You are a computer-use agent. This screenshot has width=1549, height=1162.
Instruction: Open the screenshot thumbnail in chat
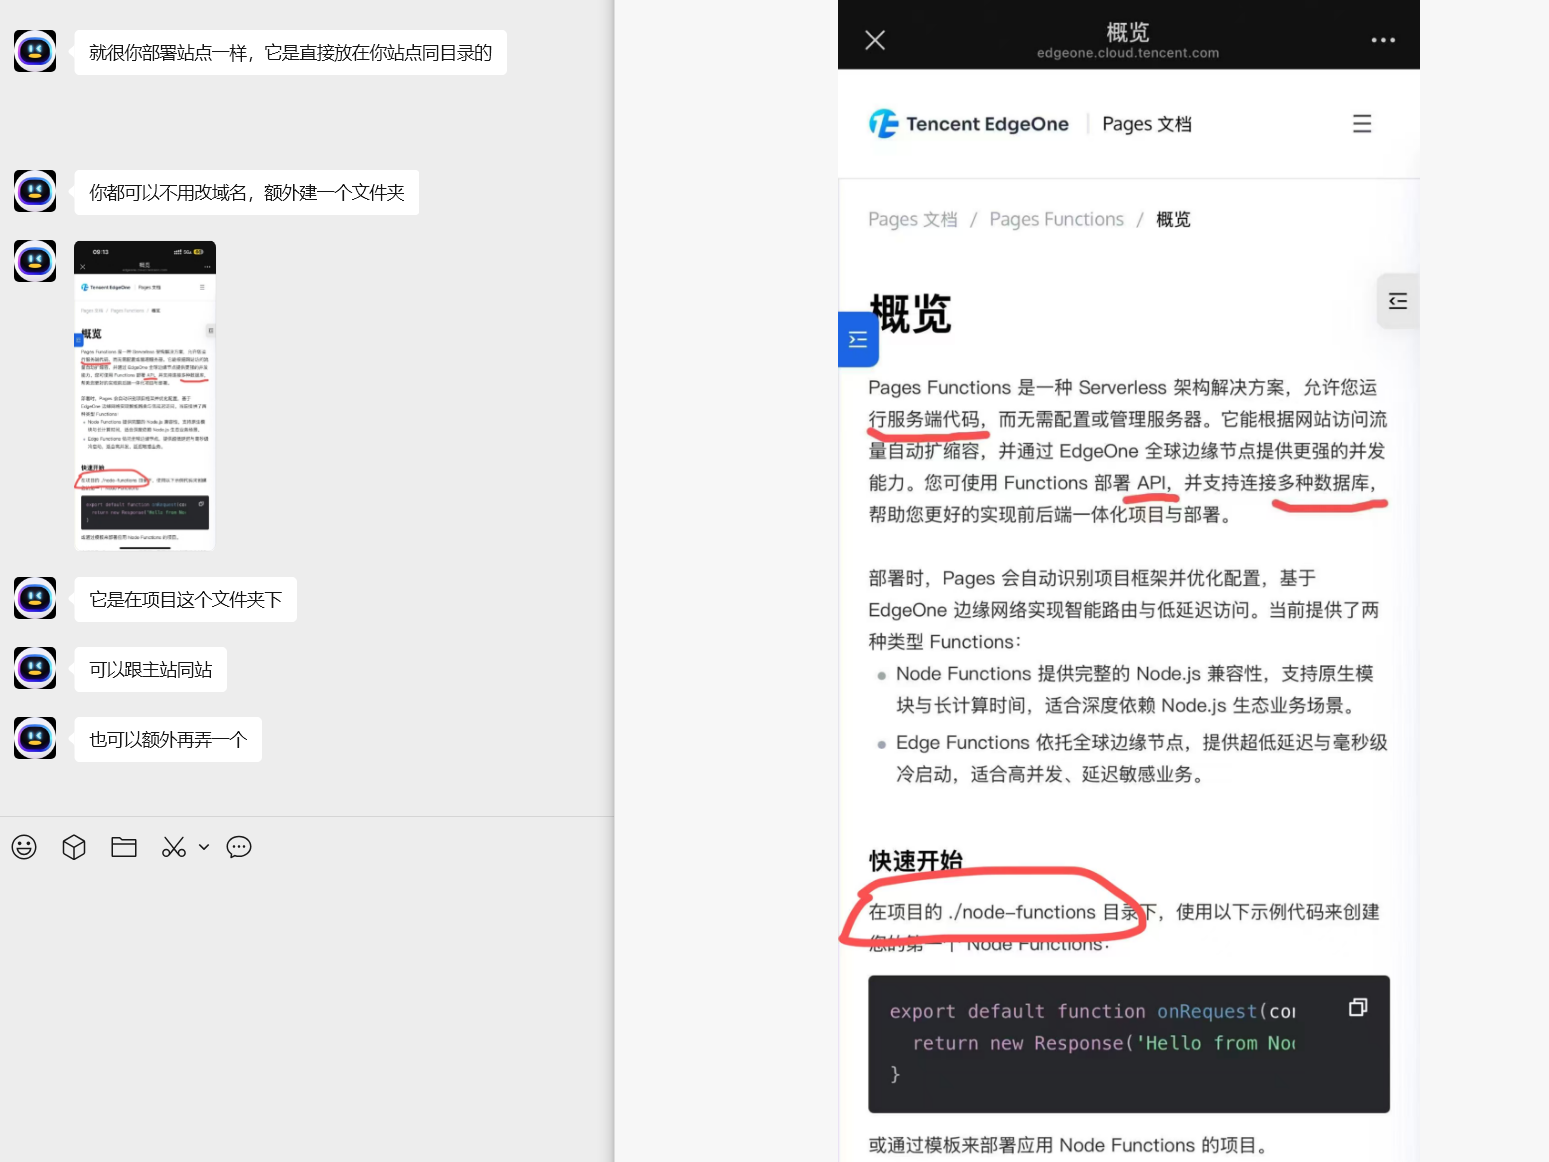pyautogui.click(x=145, y=395)
